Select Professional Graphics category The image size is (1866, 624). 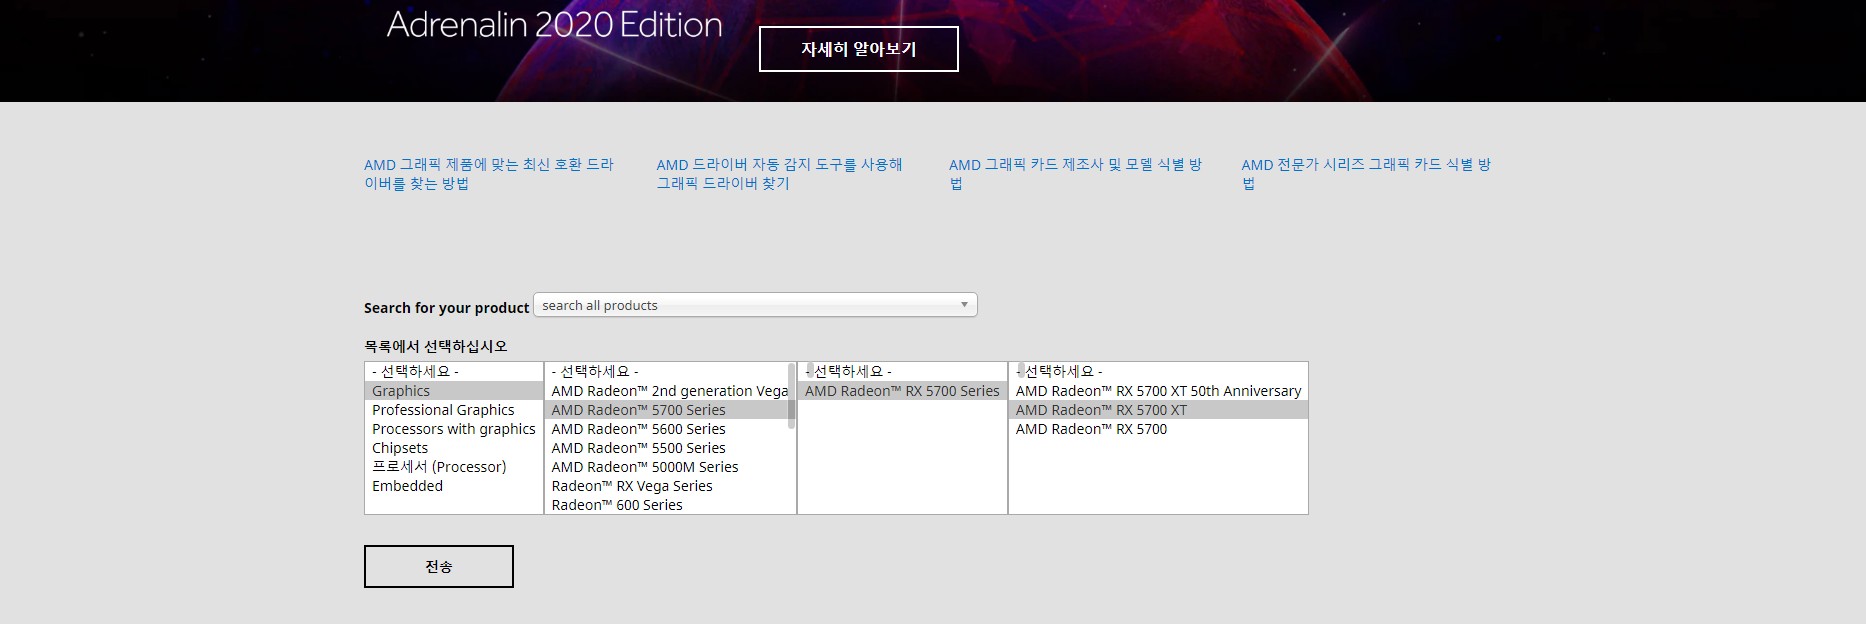454,410
